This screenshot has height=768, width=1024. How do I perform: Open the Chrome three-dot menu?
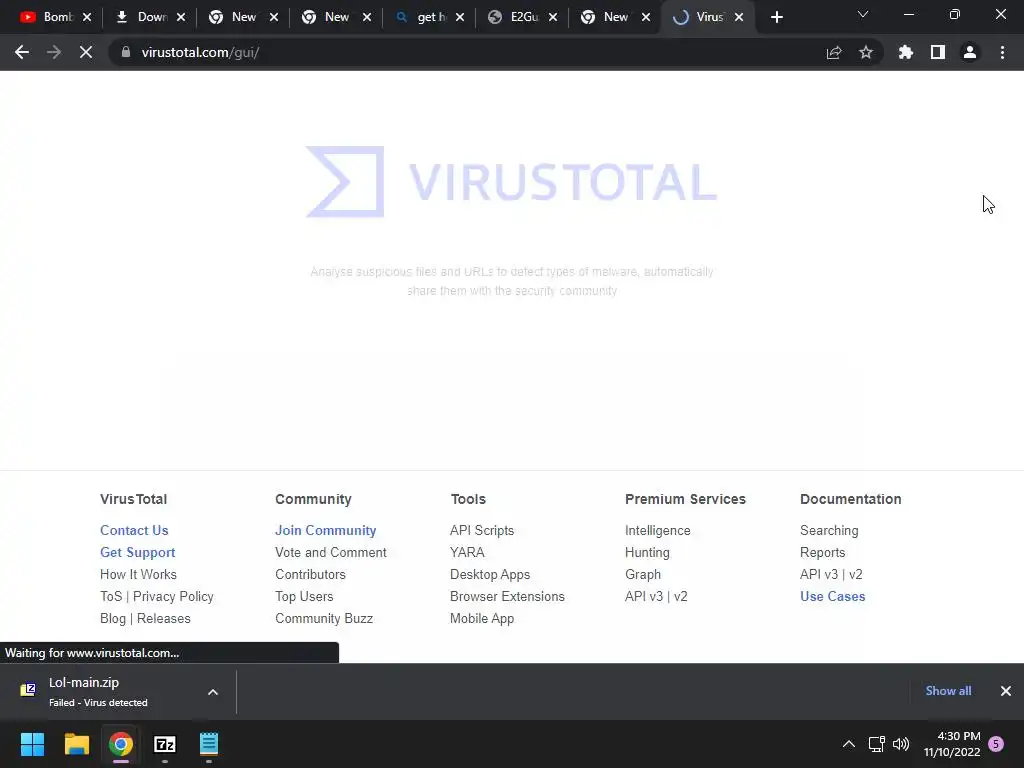[x=1002, y=52]
